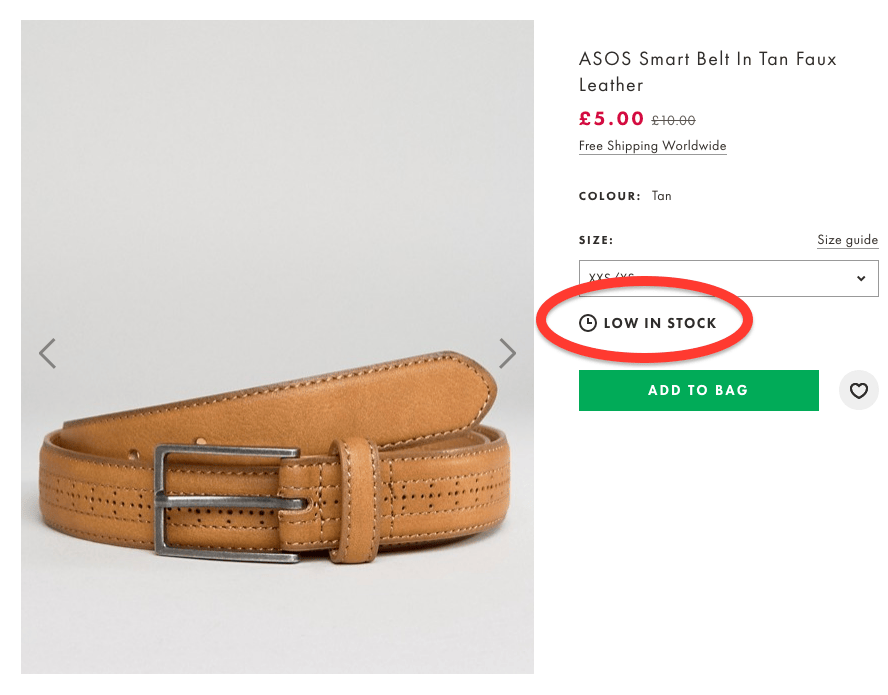The height and width of the screenshot is (695, 888).
Task: Add the belt to your wishlist via heart icon
Action: pyautogui.click(x=858, y=390)
